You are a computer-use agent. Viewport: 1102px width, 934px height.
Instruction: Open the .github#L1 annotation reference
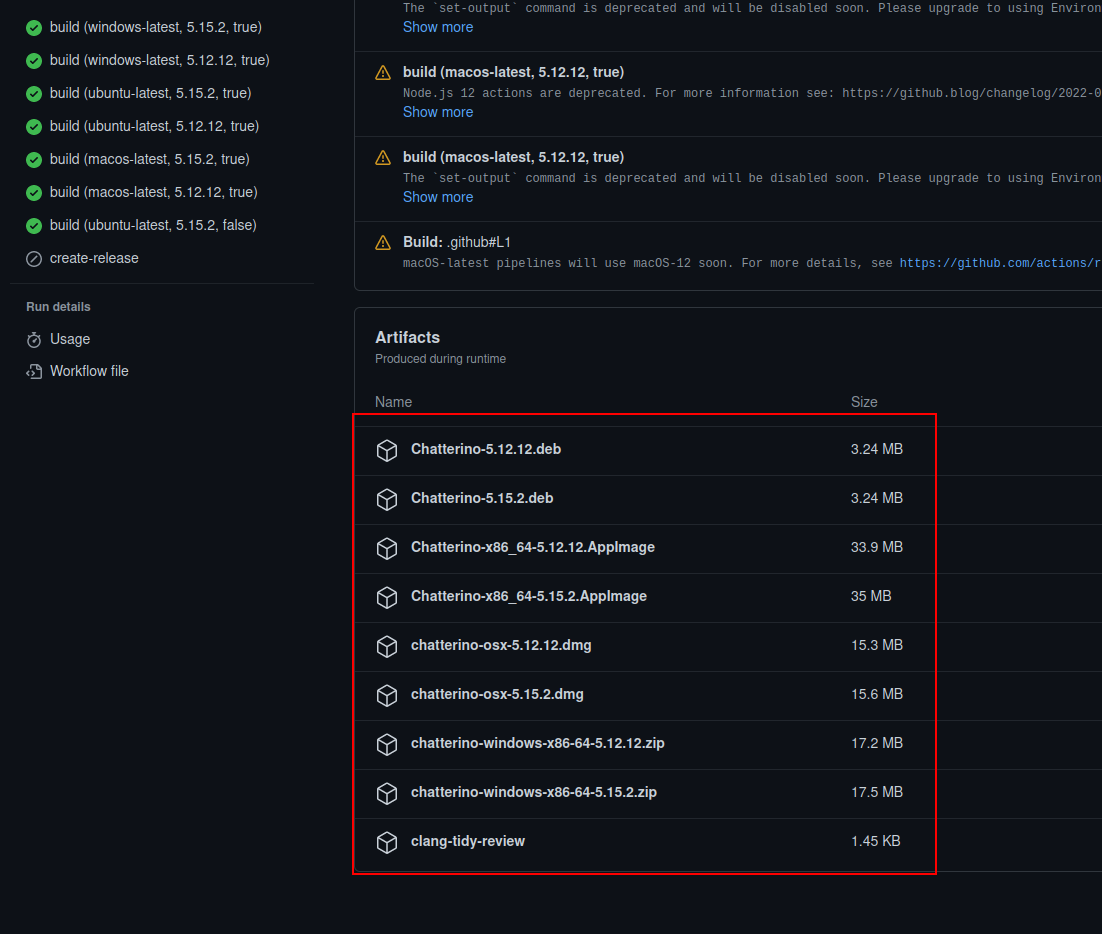479,242
